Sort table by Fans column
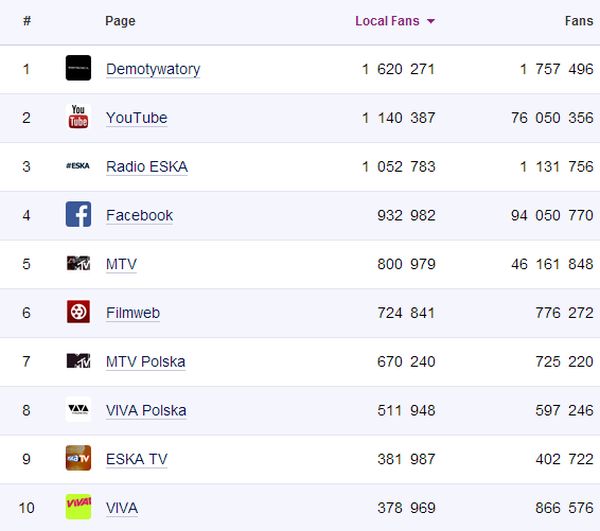This screenshot has width=600, height=531. (578, 21)
